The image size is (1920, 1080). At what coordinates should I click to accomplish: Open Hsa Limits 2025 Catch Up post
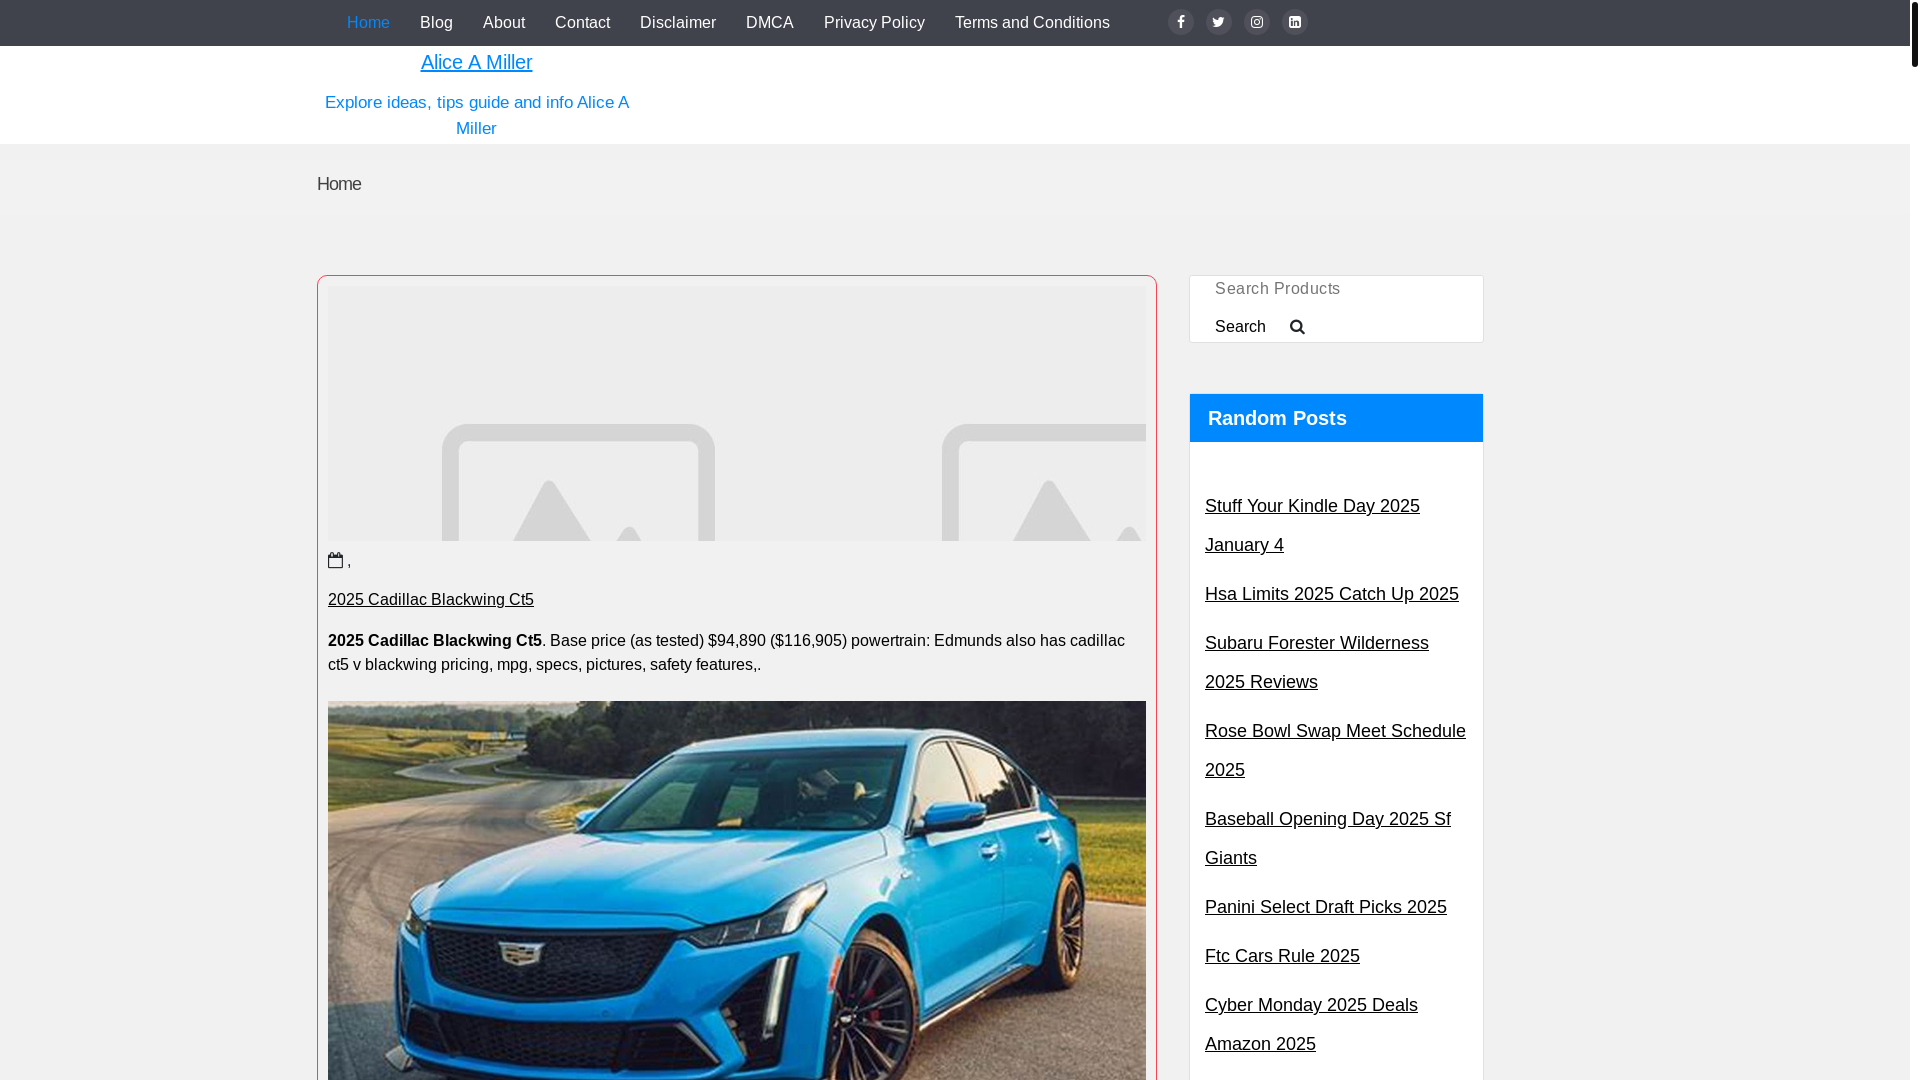pos(1332,594)
